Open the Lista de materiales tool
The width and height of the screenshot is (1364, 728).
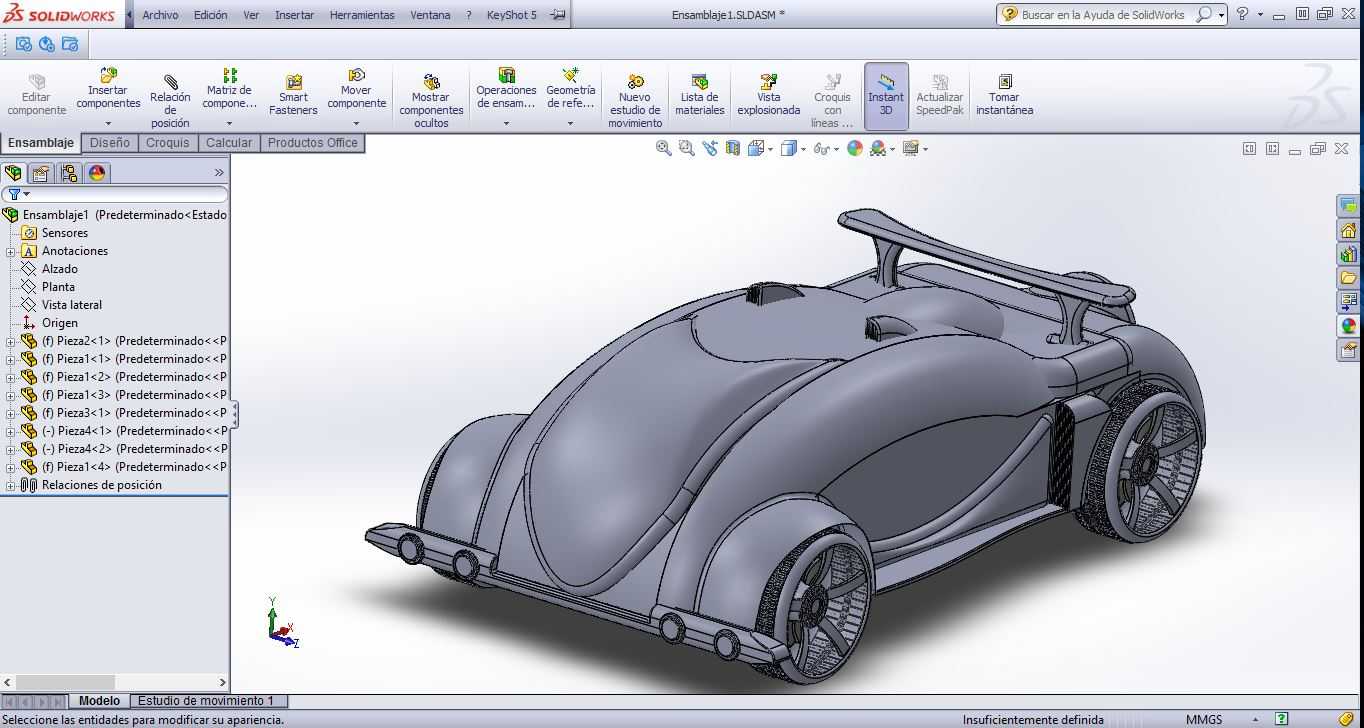699,97
